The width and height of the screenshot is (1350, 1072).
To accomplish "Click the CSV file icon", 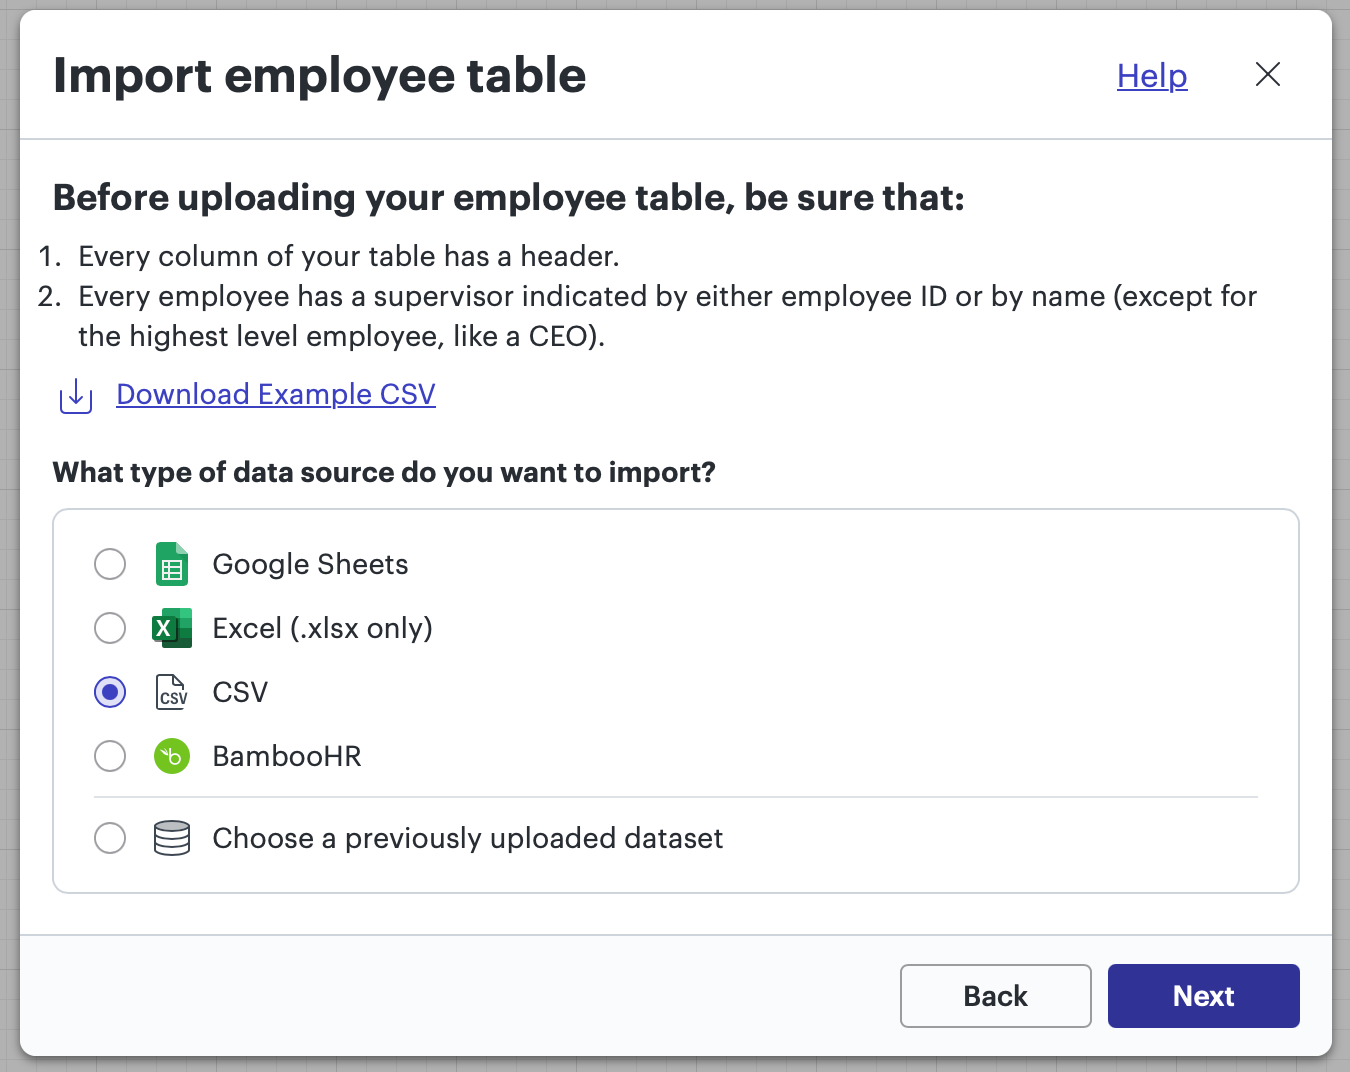I will [171, 692].
